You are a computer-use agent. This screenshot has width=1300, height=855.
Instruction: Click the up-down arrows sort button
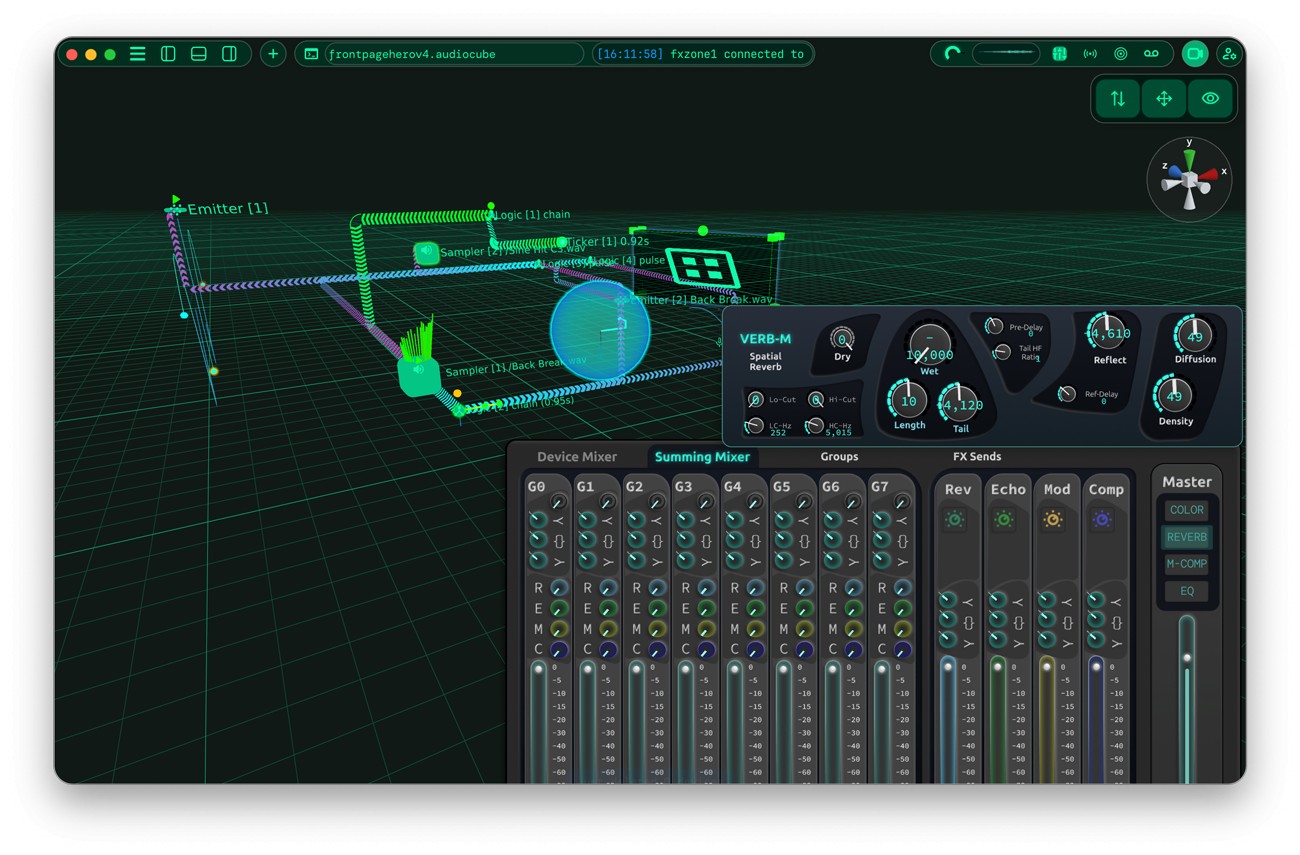tap(1118, 99)
